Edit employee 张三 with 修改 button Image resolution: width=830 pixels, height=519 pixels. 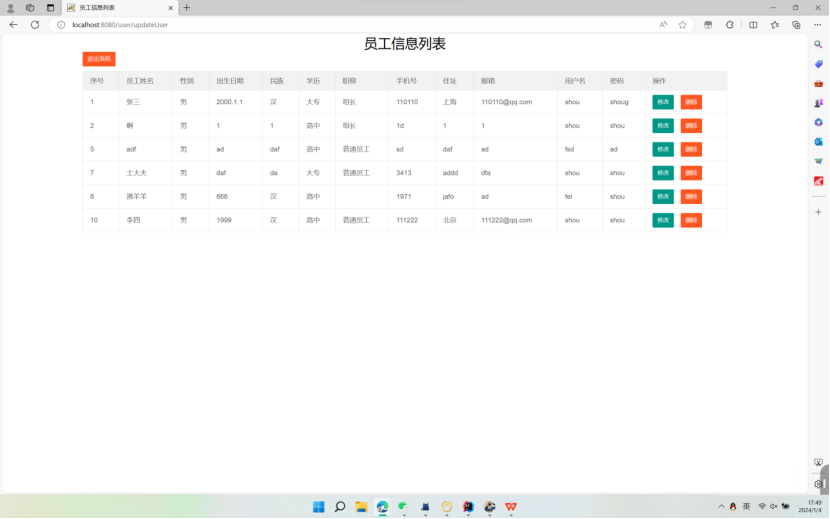(x=663, y=102)
